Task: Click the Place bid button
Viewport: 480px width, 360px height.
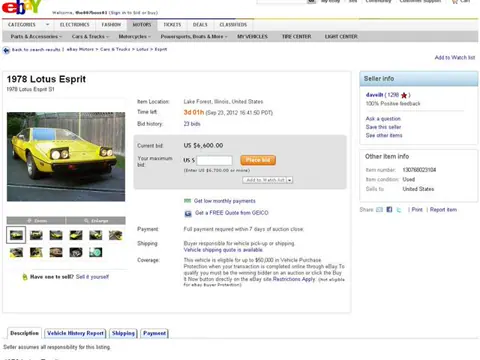Action: click(258, 160)
